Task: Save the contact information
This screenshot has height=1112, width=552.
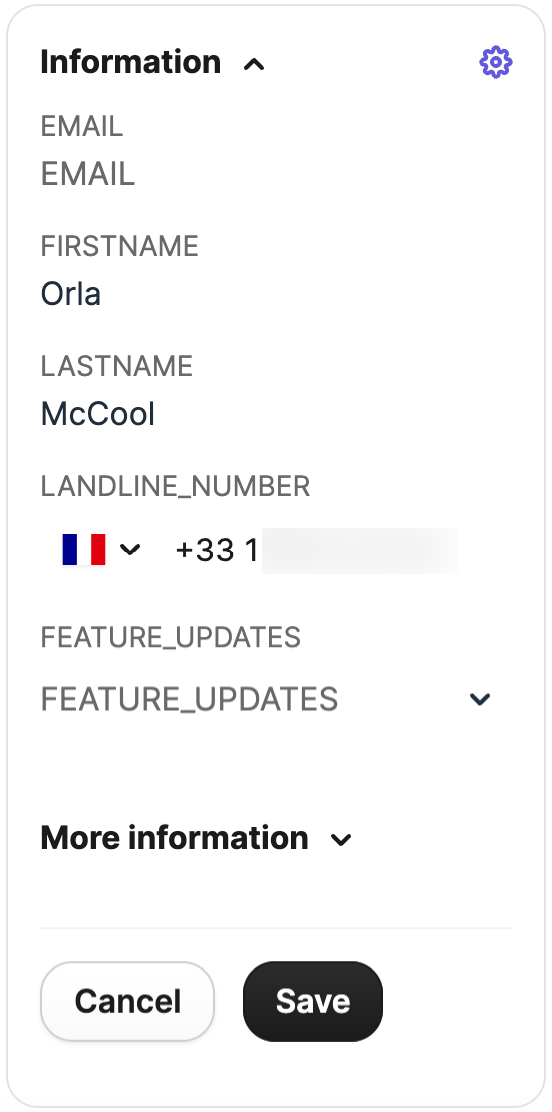Action: [x=313, y=1001]
